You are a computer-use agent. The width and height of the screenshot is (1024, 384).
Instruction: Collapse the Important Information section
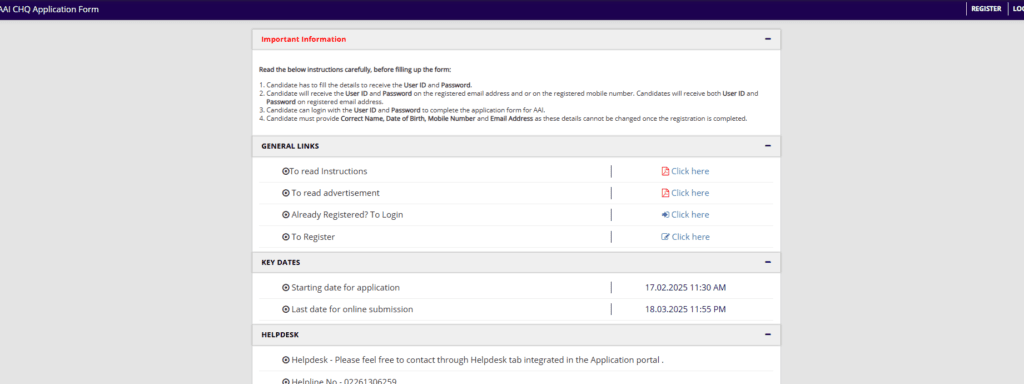(768, 39)
